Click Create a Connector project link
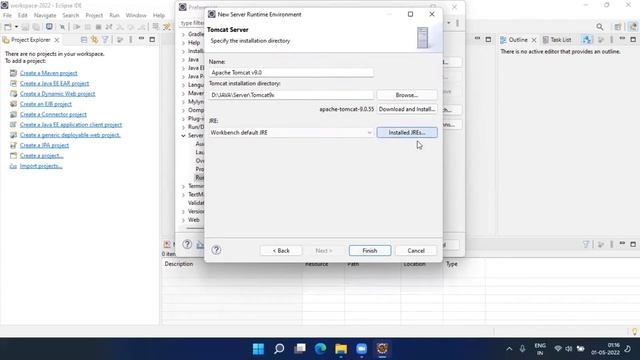 (53, 114)
